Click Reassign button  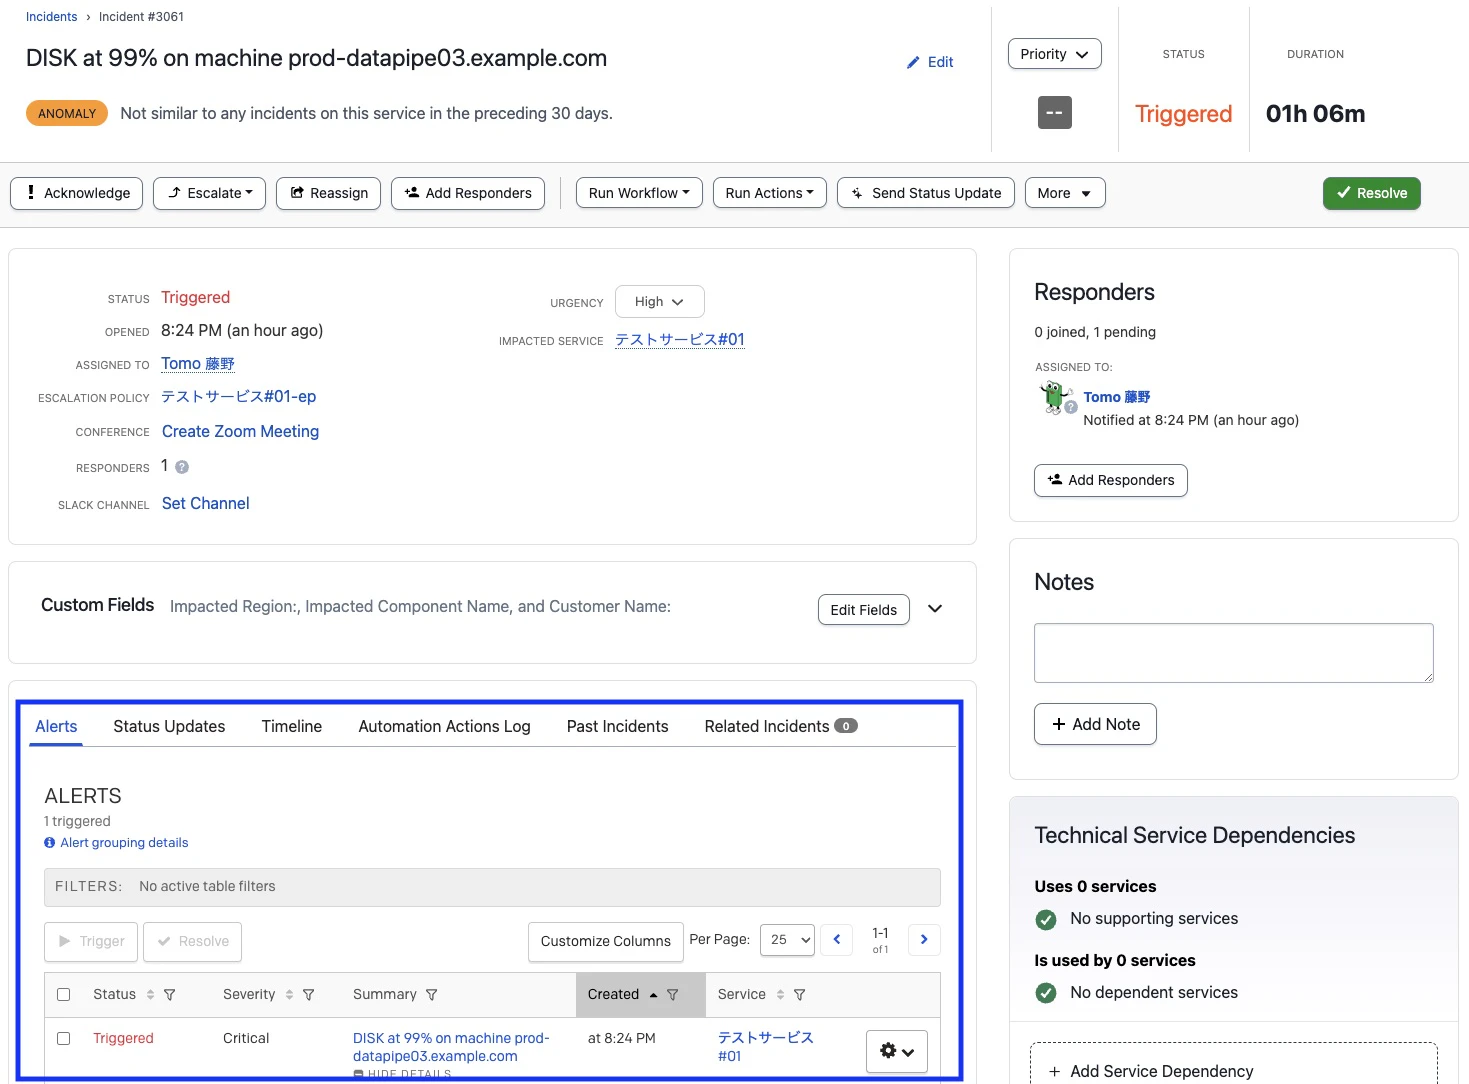point(329,193)
